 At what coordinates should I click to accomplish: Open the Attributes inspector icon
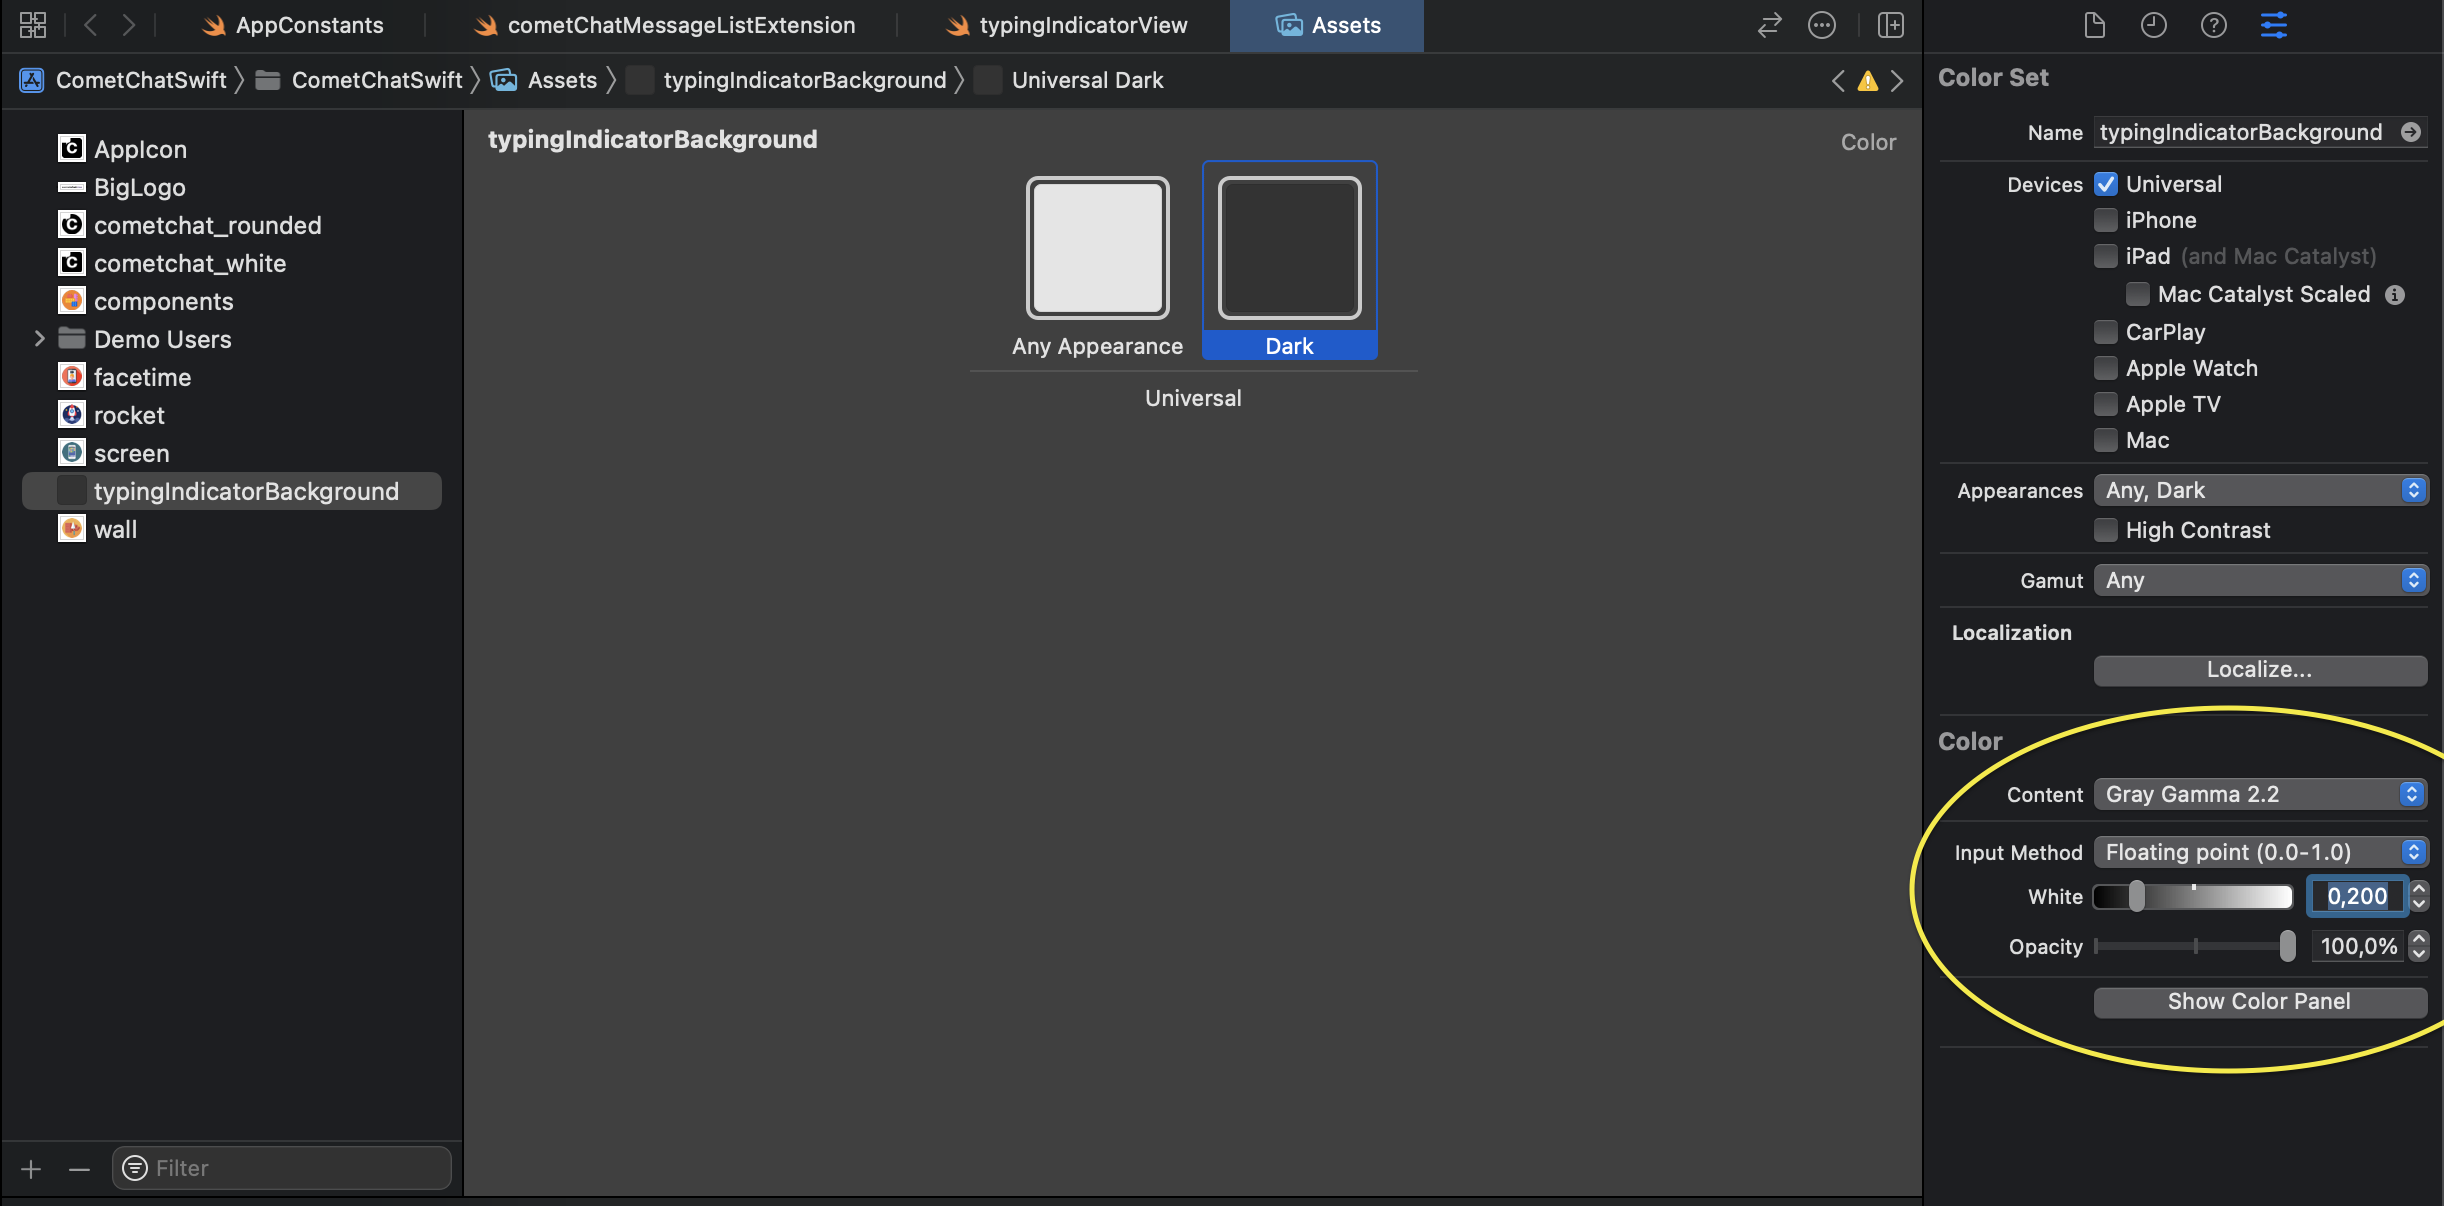[2273, 25]
